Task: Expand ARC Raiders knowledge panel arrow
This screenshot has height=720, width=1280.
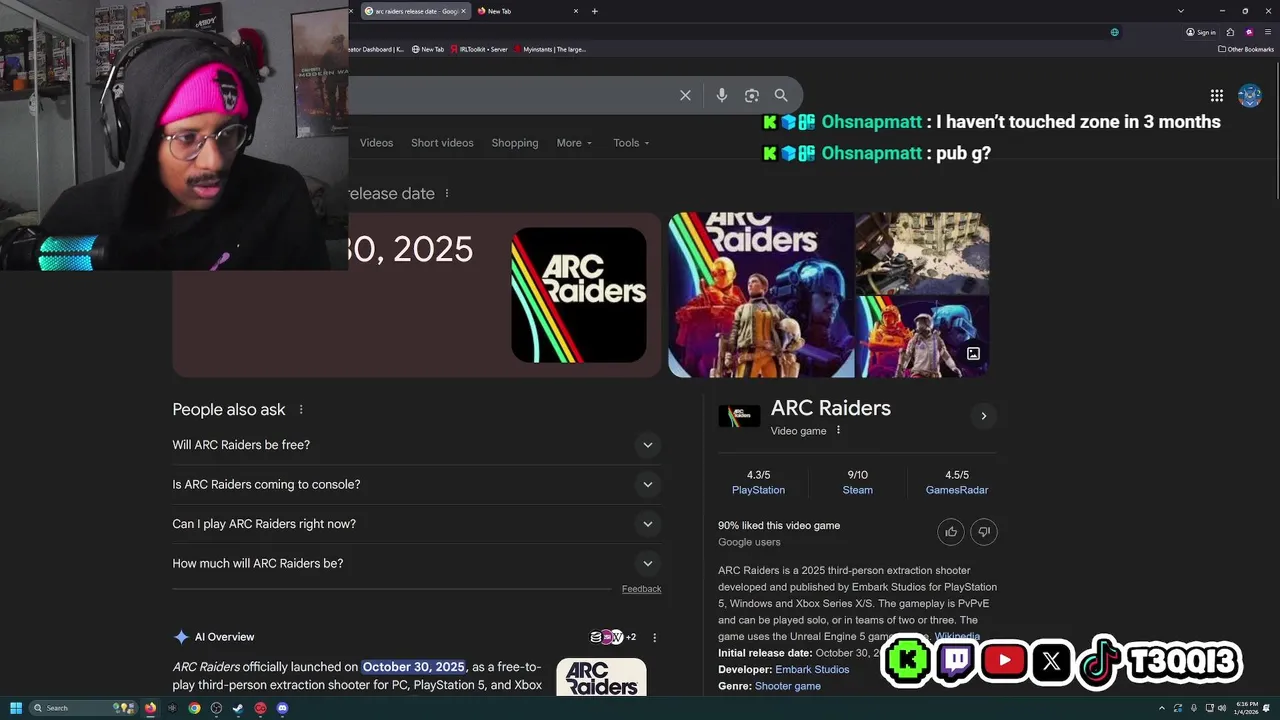Action: pos(983,416)
